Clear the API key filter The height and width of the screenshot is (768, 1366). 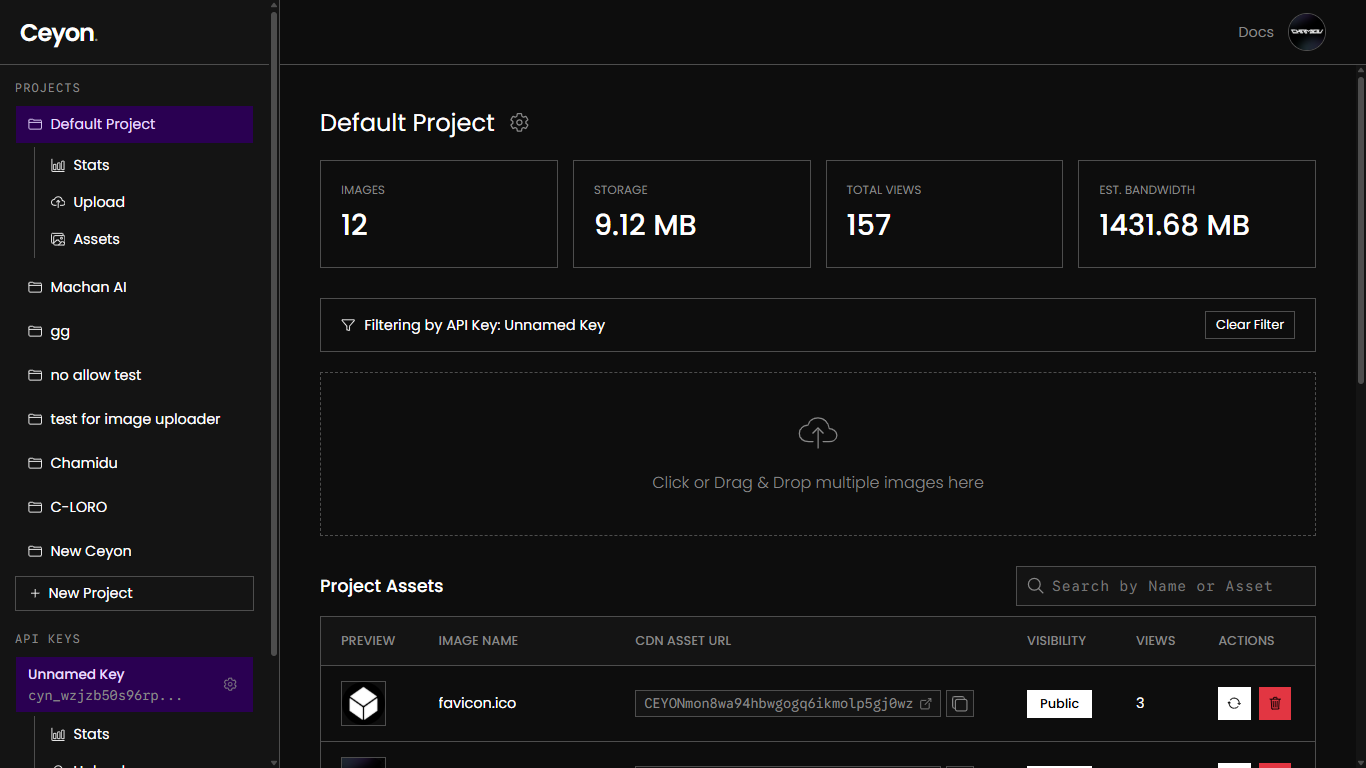[x=1250, y=325]
